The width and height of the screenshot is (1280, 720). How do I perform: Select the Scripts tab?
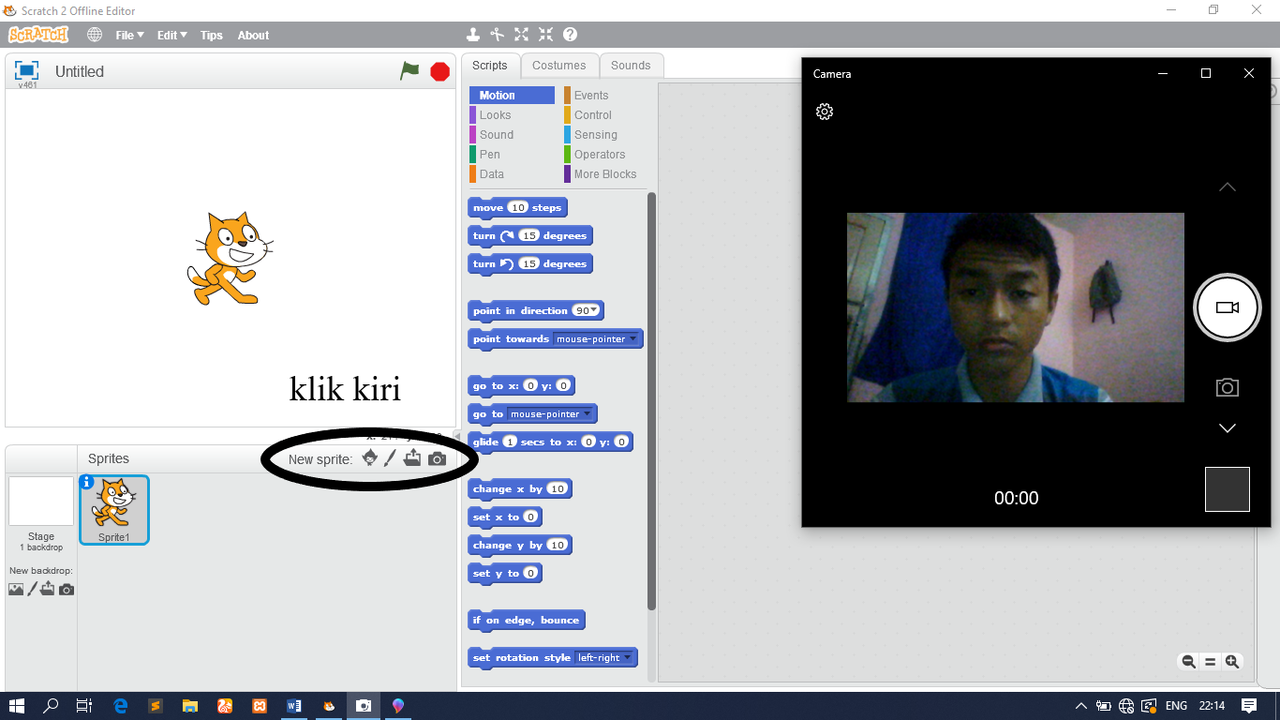[x=490, y=65]
